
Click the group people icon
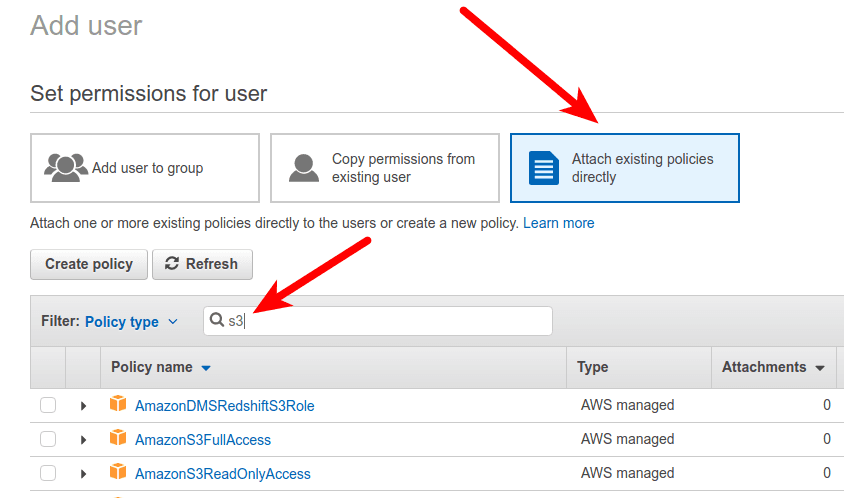(x=66, y=167)
